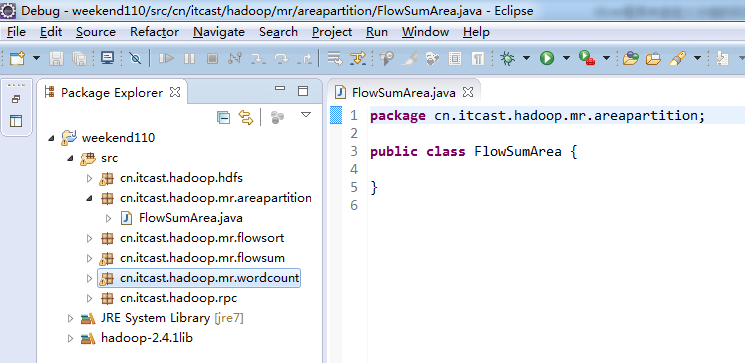Click the External Tools run icon
Screen dimensions: 745x363
pyautogui.click(x=587, y=58)
